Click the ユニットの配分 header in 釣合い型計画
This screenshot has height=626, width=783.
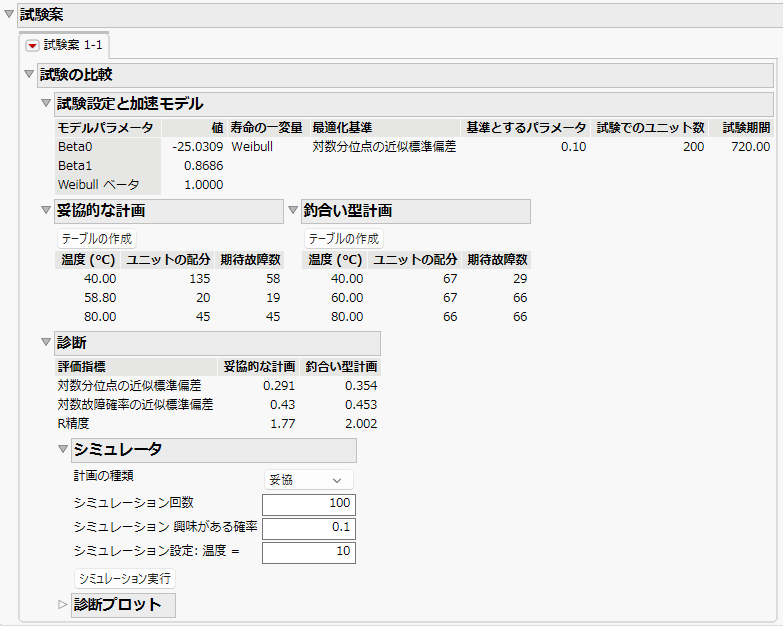415,260
